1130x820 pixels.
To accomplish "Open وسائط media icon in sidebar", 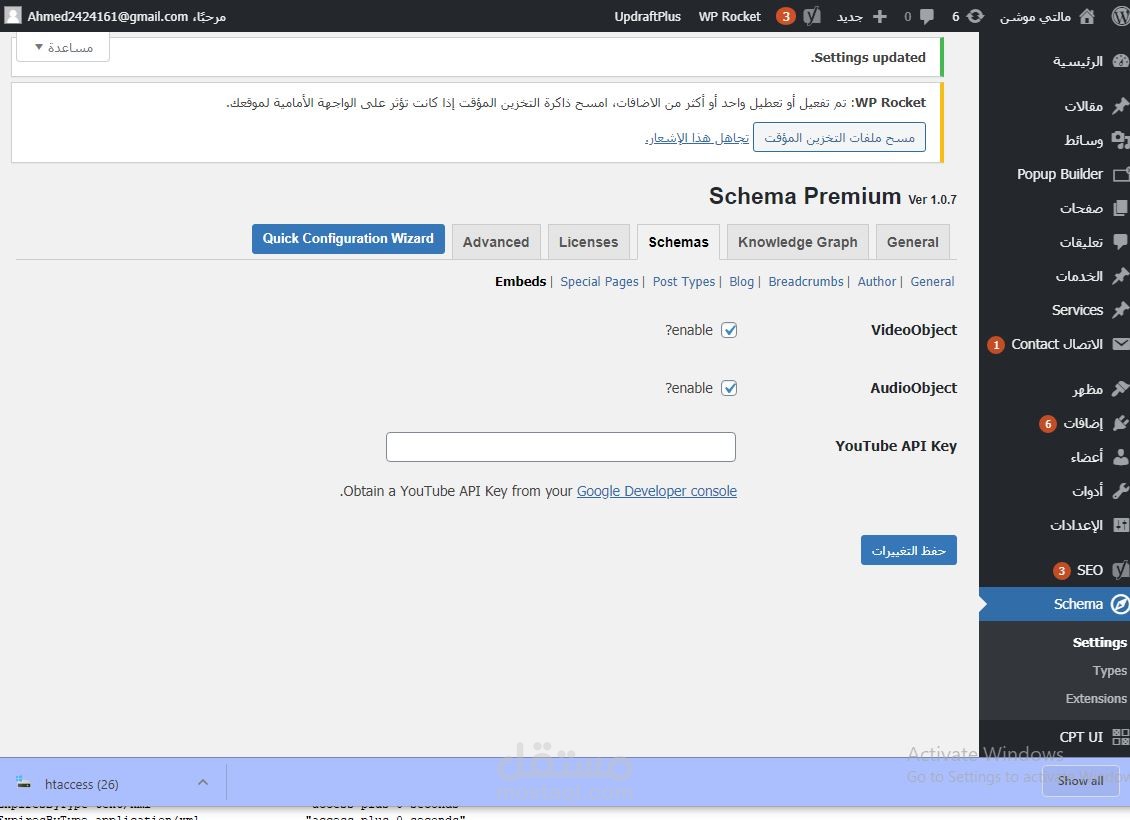I will click(x=1121, y=140).
